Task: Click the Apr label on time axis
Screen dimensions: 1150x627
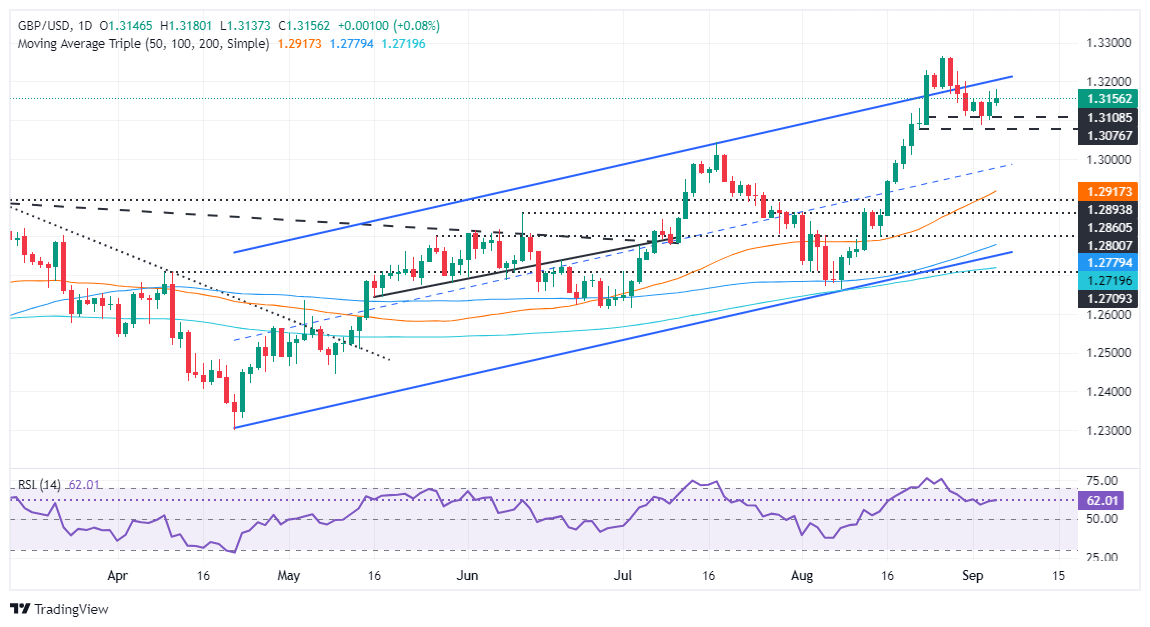Action: click(117, 576)
